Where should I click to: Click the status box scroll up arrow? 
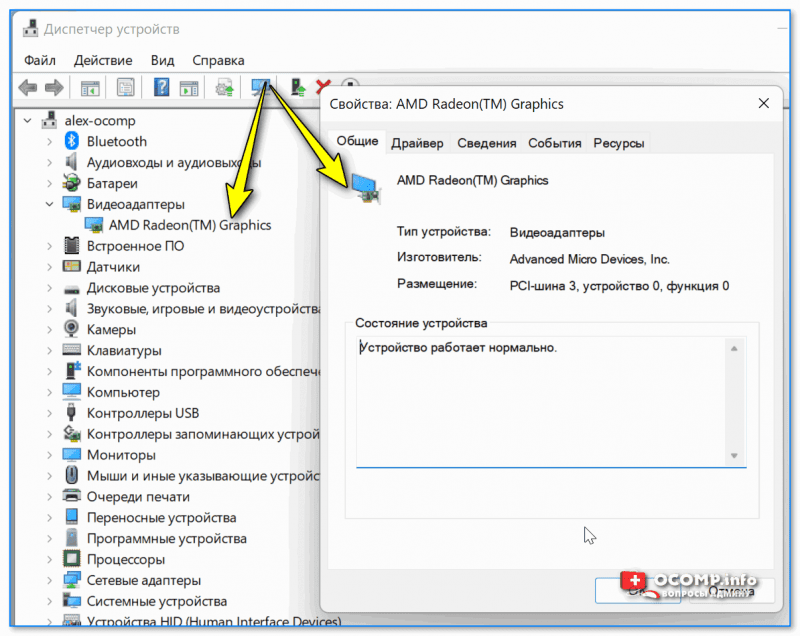[x=734, y=348]
